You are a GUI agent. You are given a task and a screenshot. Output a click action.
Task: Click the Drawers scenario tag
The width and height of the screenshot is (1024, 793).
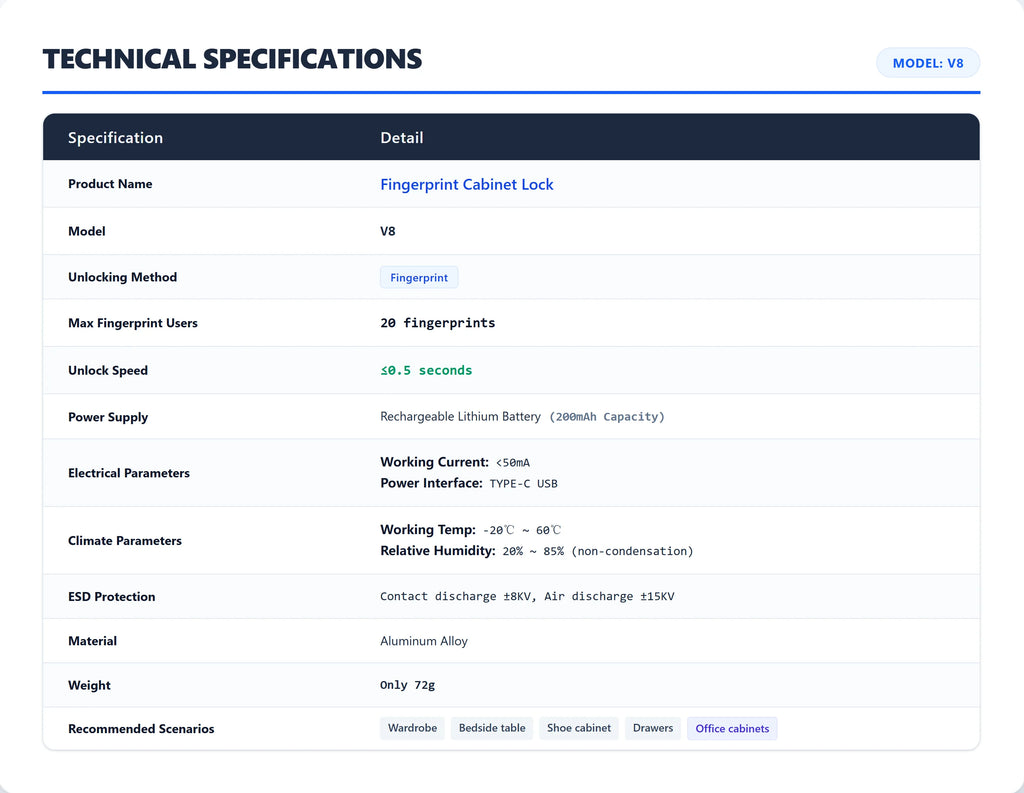(x=652, y=728)
